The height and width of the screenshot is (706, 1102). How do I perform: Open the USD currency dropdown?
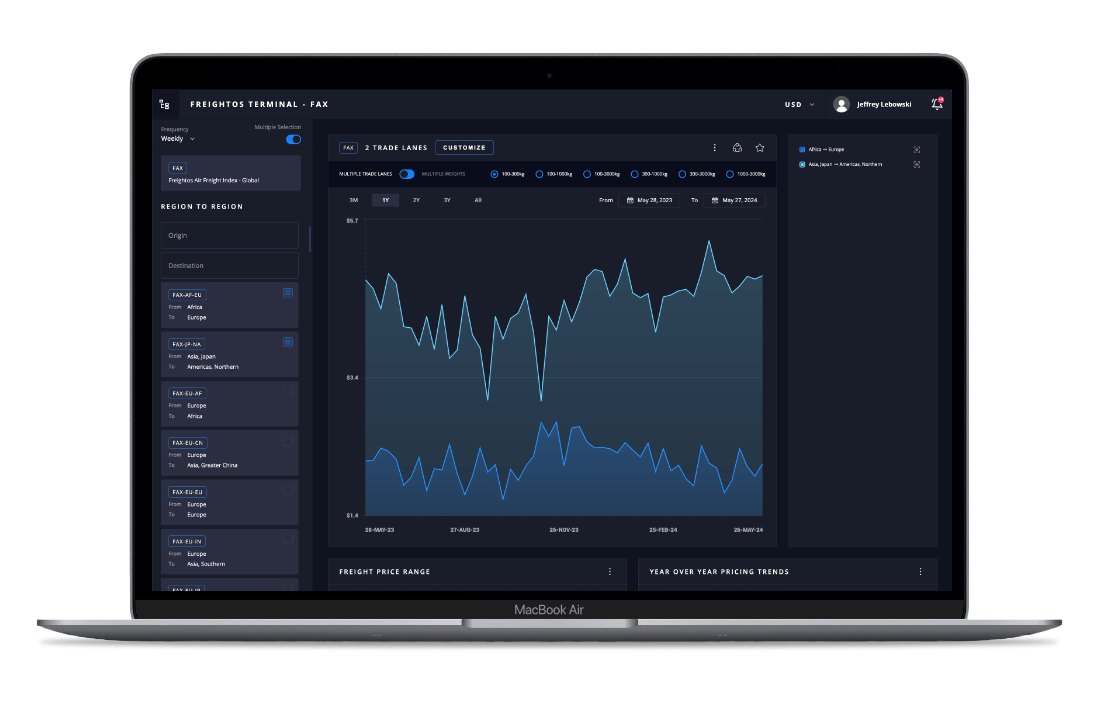(799, 104)
